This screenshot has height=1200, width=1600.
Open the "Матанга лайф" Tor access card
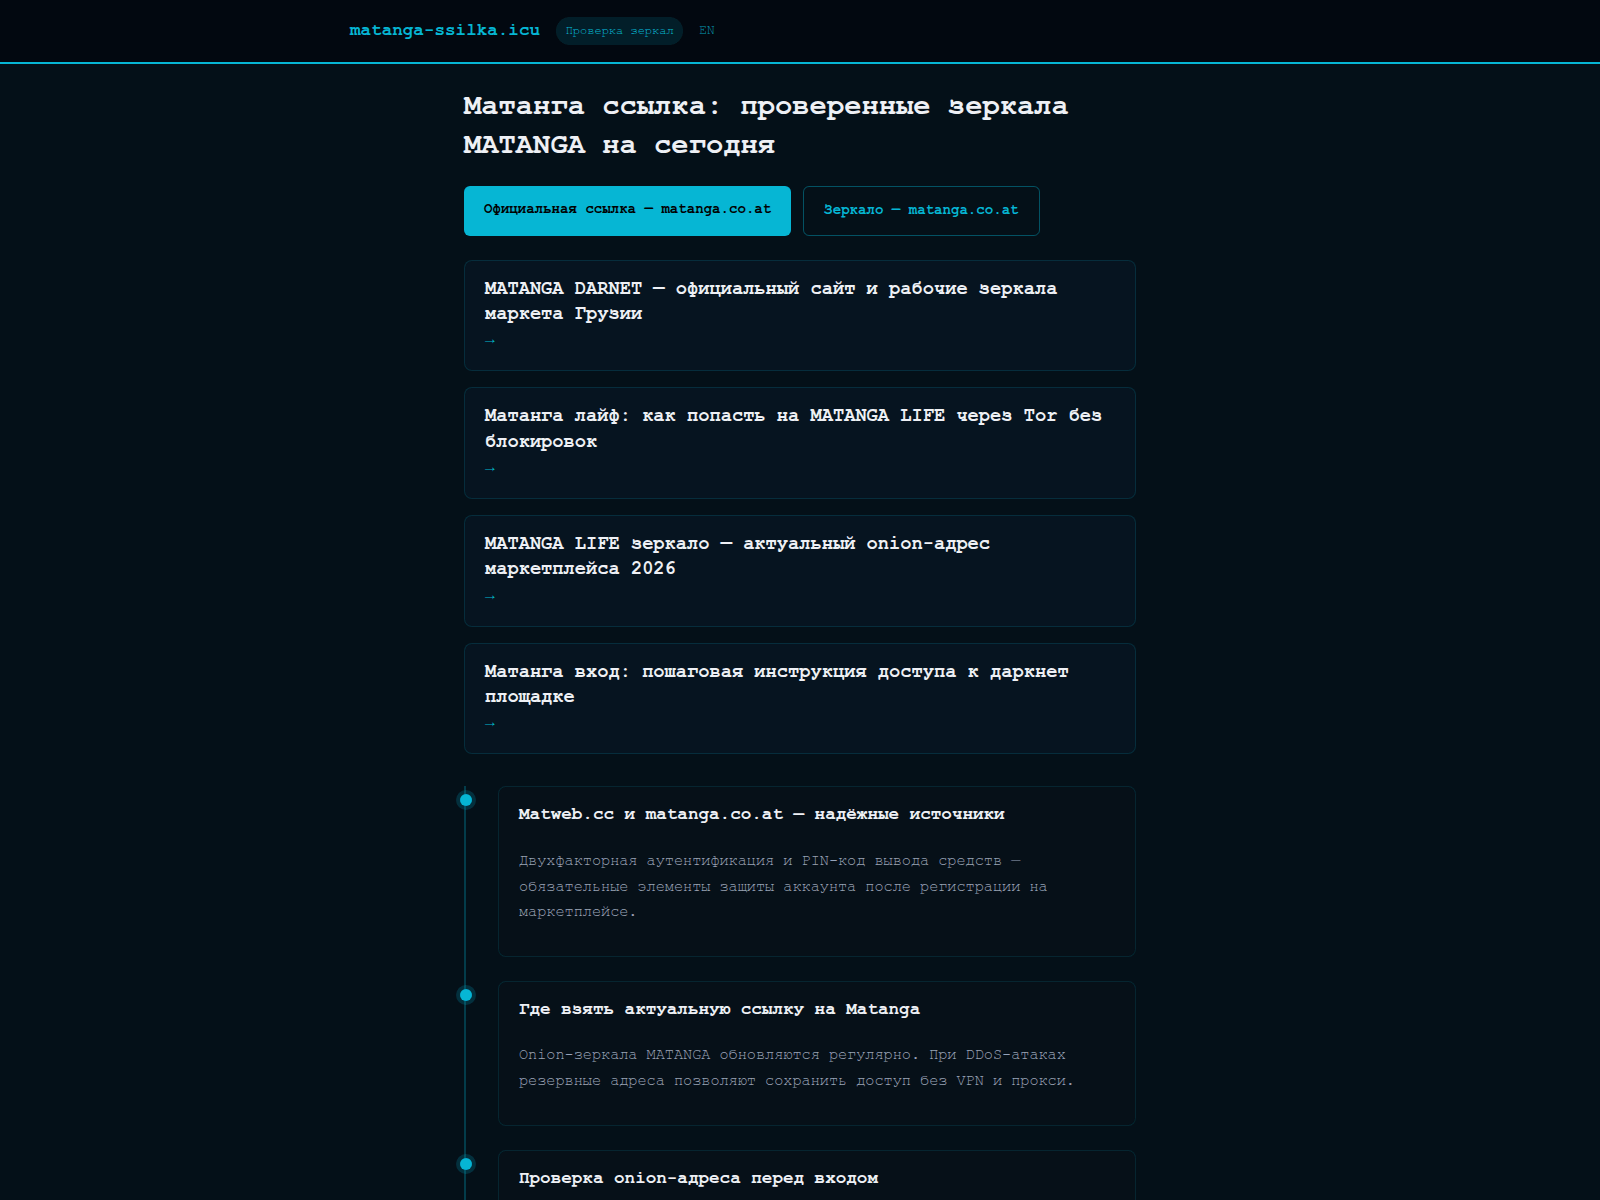800,443
